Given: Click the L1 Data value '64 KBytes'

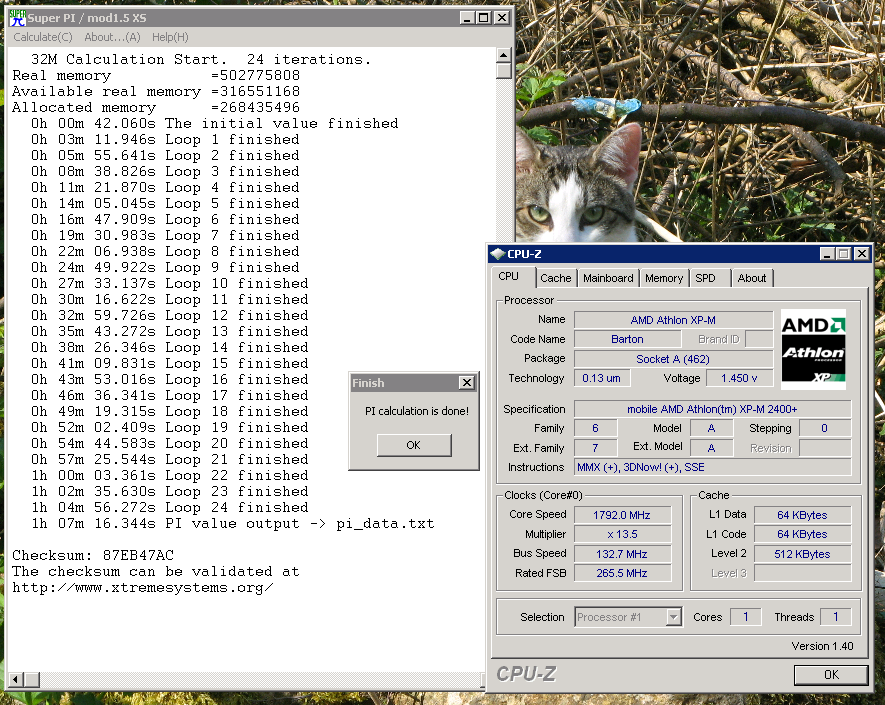Looking at the screenshot, I should click(x=802, y=515).
